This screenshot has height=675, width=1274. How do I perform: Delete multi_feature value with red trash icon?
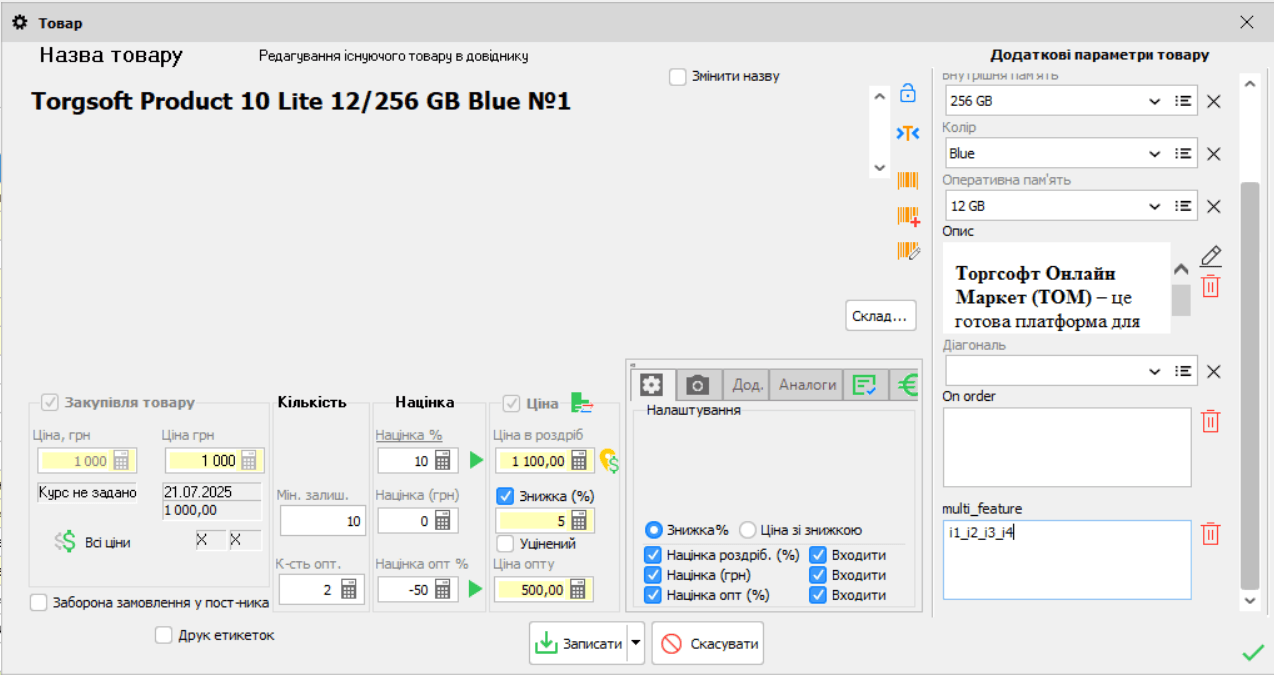tap(1210, 534)
